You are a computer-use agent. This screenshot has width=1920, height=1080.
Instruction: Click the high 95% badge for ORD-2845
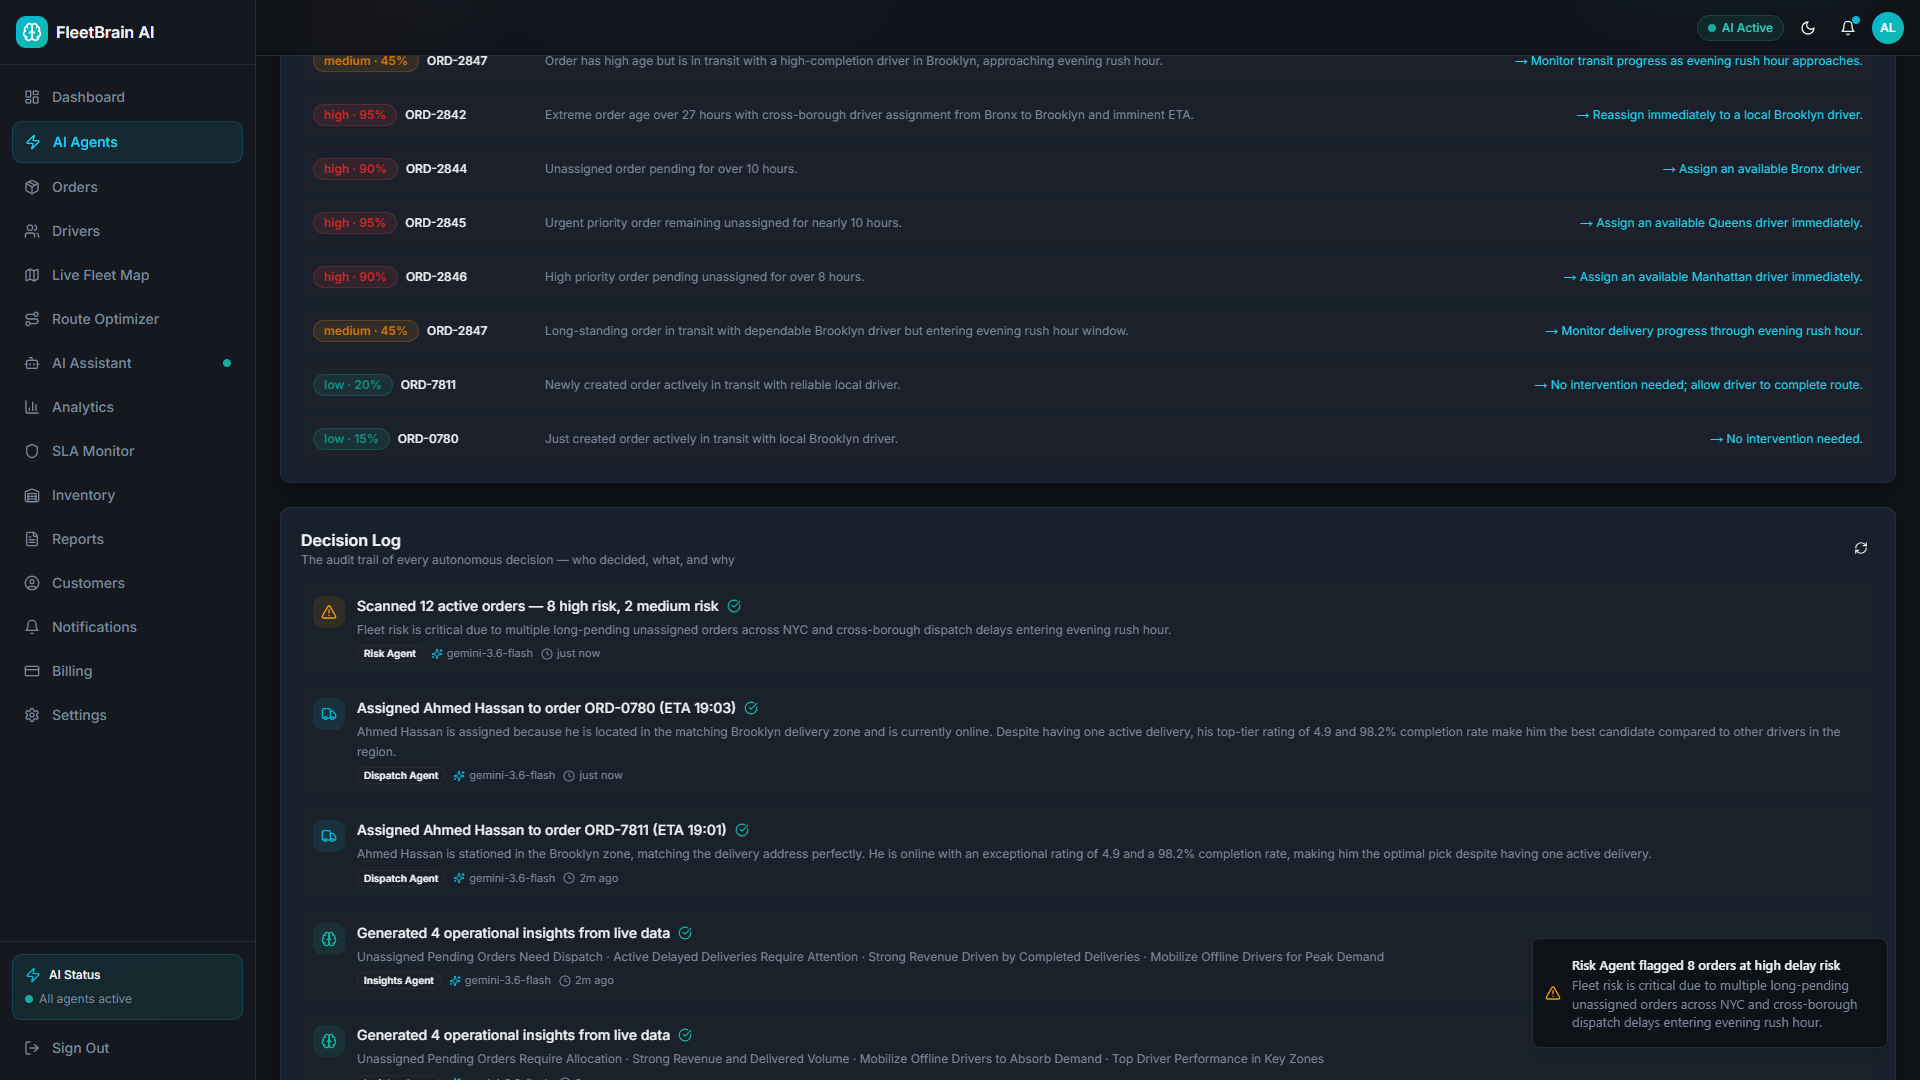coord(355,223)
